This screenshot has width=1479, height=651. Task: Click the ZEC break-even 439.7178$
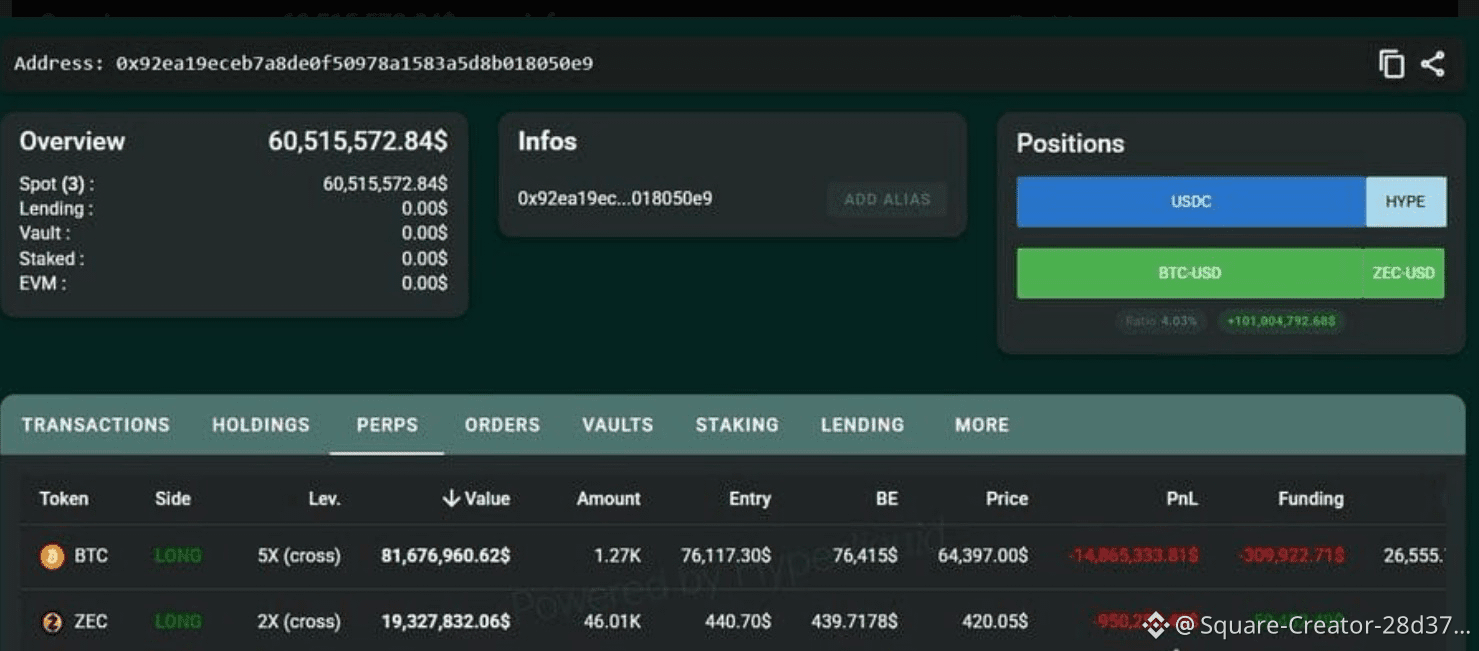[855, 622]
